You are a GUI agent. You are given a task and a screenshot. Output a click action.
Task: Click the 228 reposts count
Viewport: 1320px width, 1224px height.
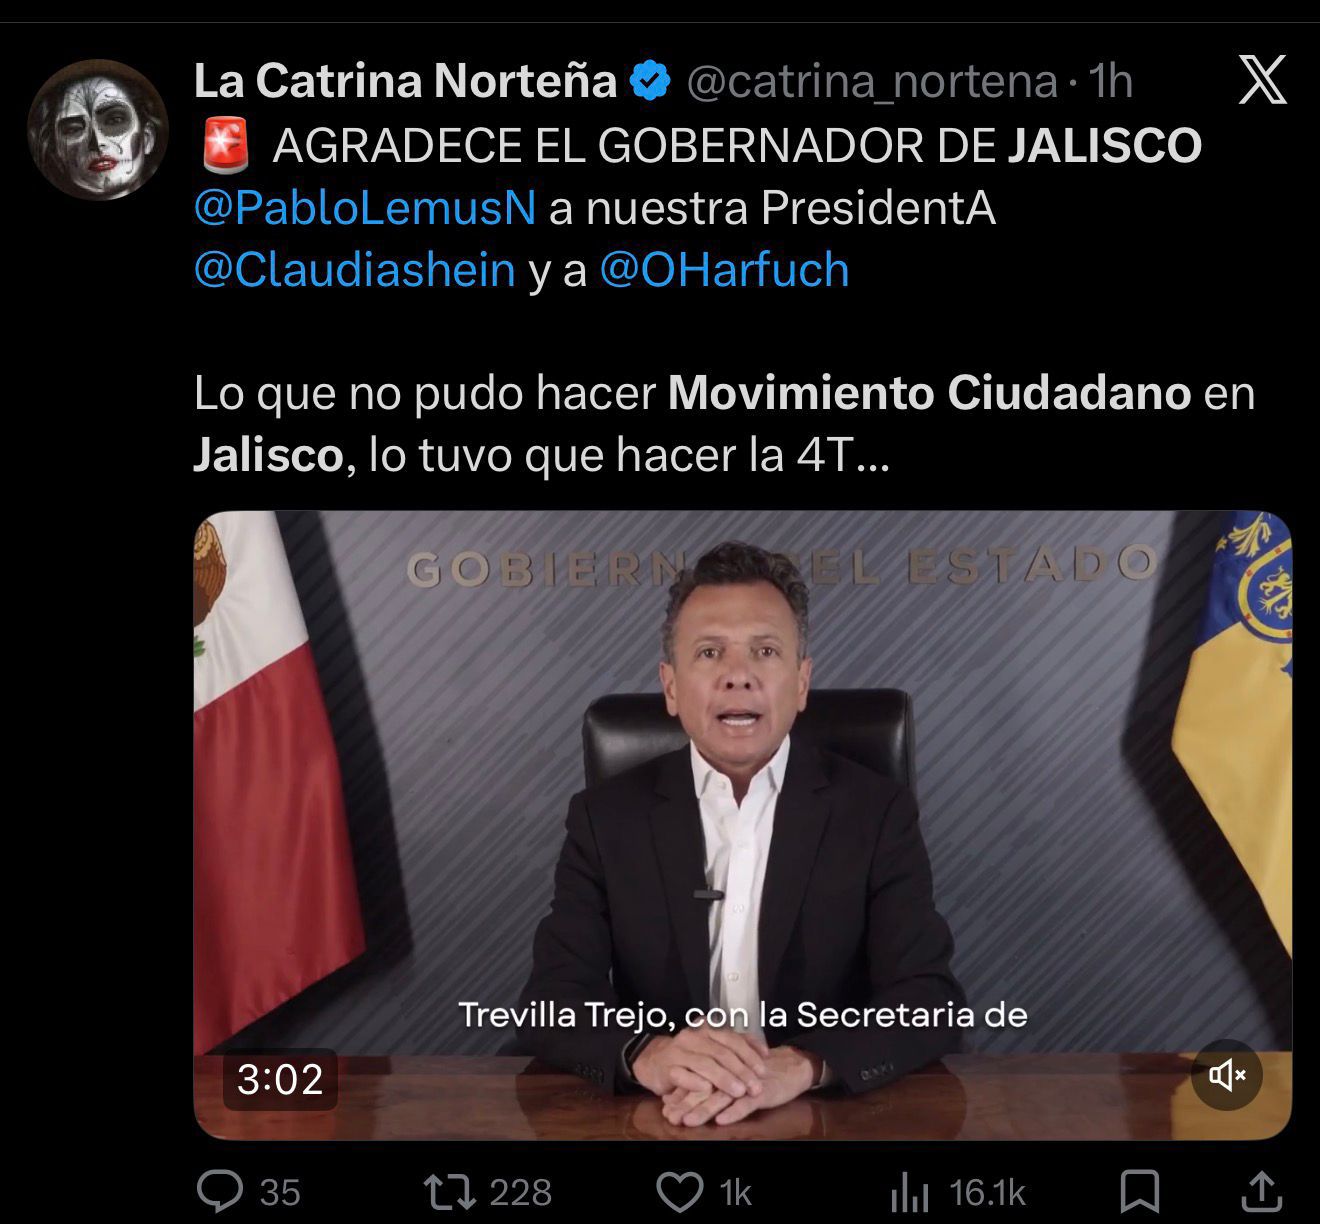click(521, 1192)
